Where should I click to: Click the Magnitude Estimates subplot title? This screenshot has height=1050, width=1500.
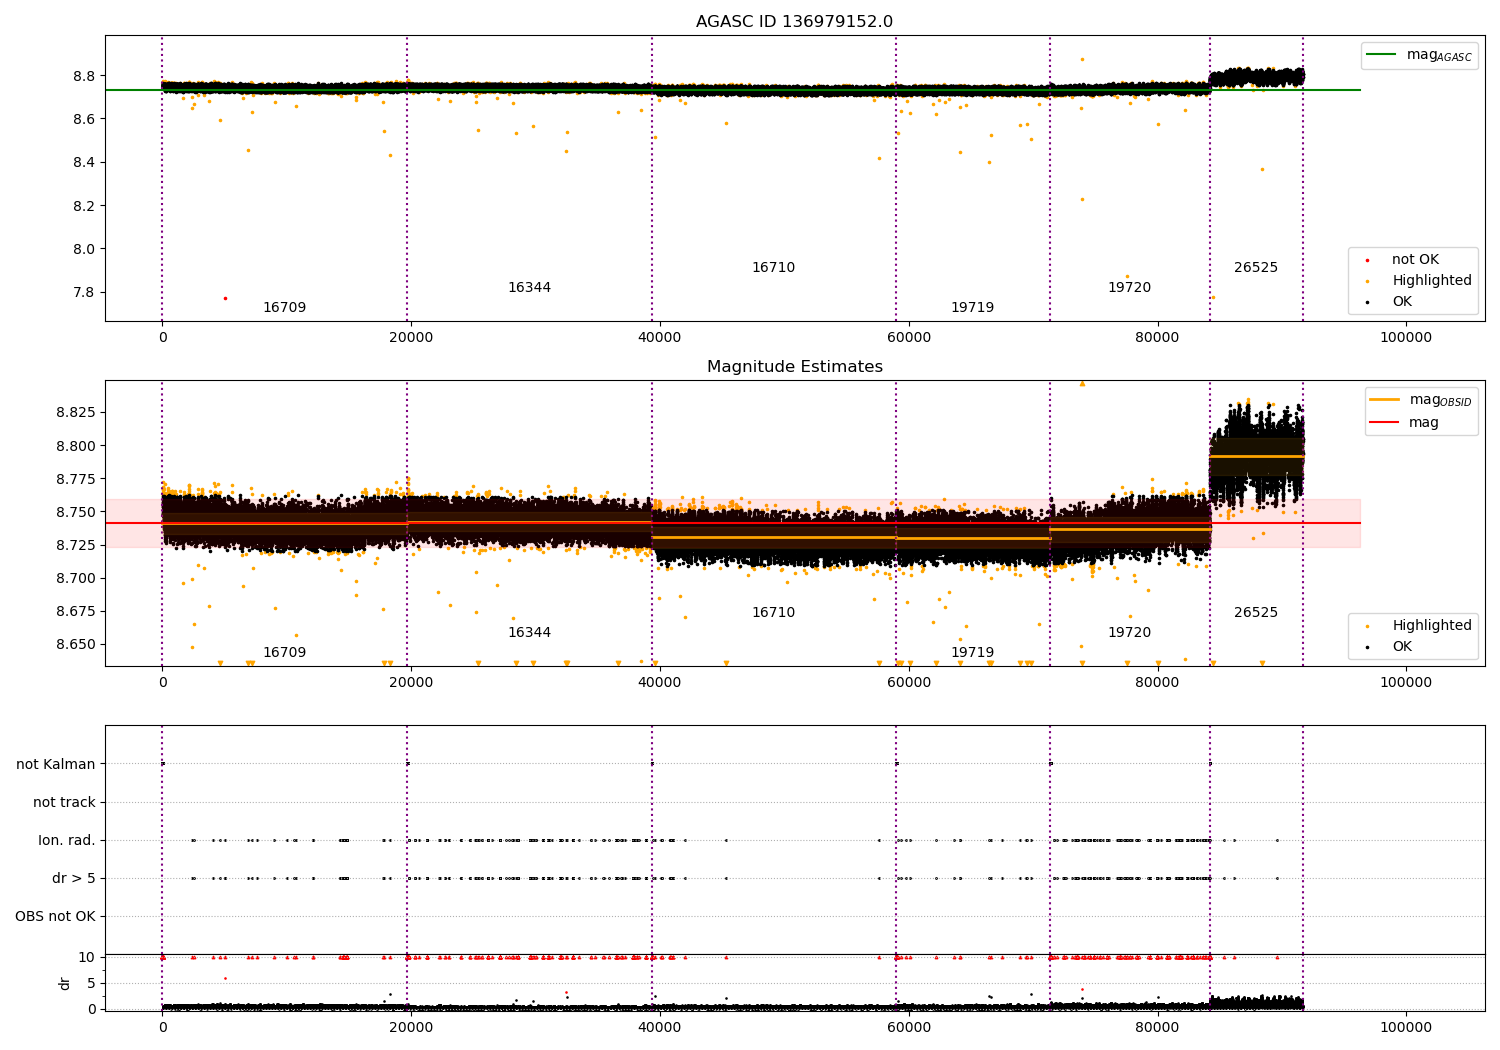(794, 367)
